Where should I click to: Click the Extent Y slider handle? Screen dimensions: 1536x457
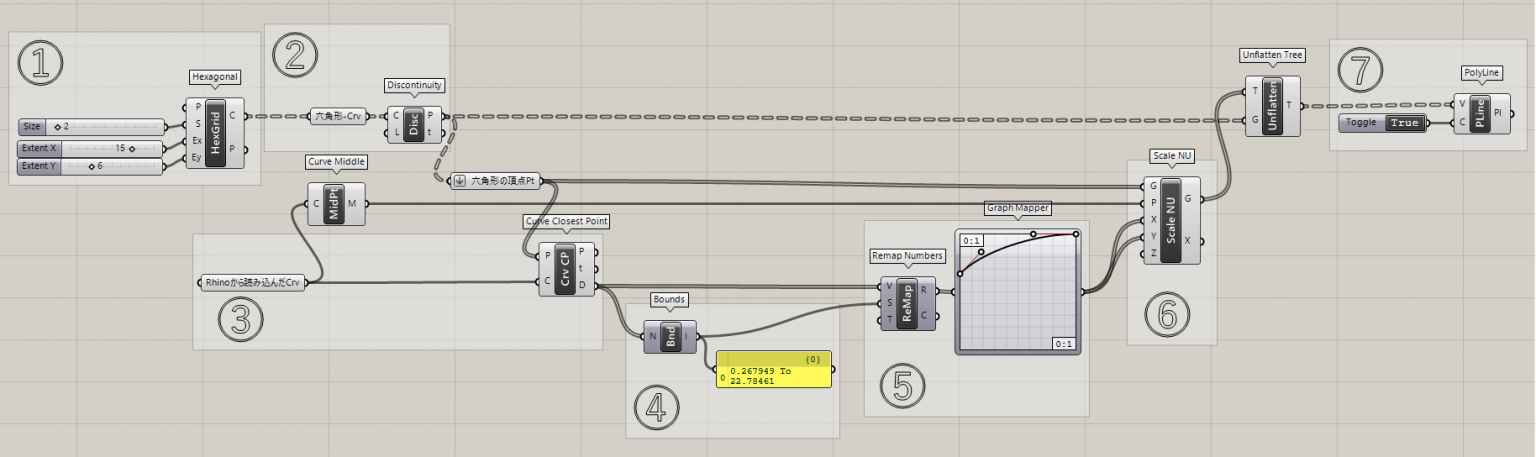(x=91, y=166)
